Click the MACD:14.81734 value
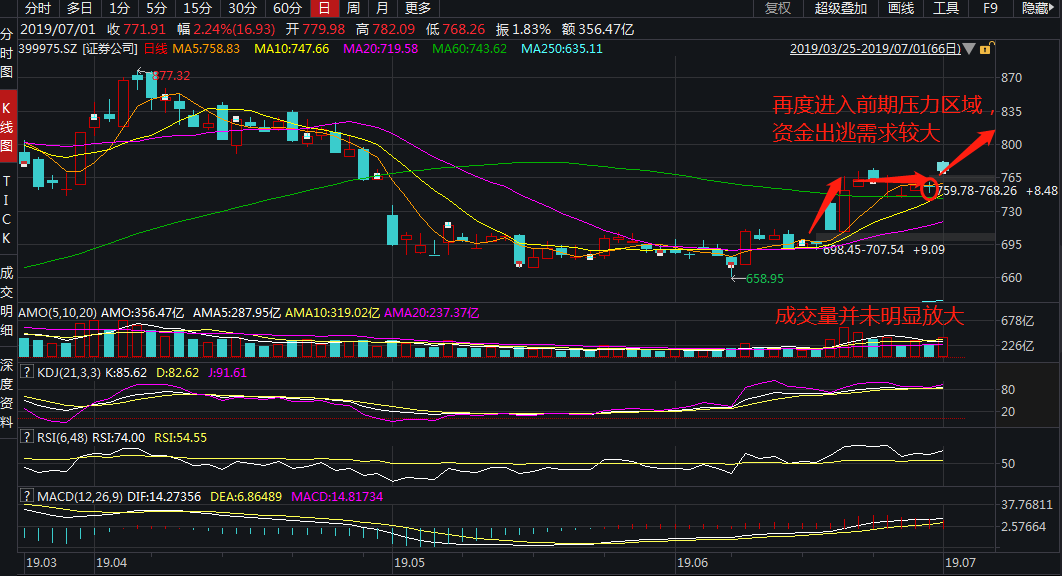This screenshot has height=576, width=1062. pos(337,496)
